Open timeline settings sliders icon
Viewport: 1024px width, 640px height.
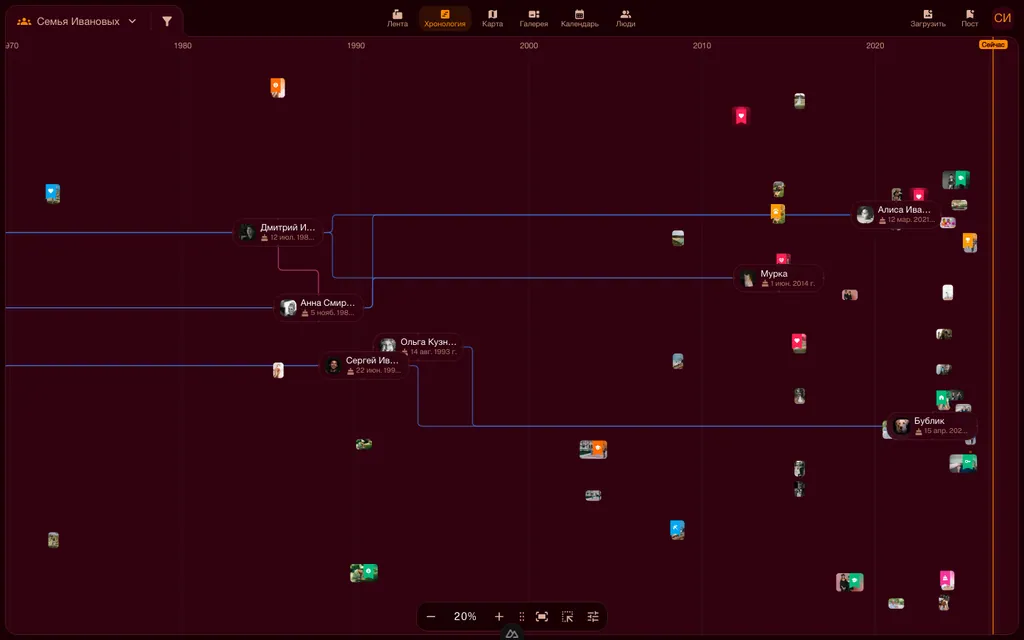(x=593, y=616)
